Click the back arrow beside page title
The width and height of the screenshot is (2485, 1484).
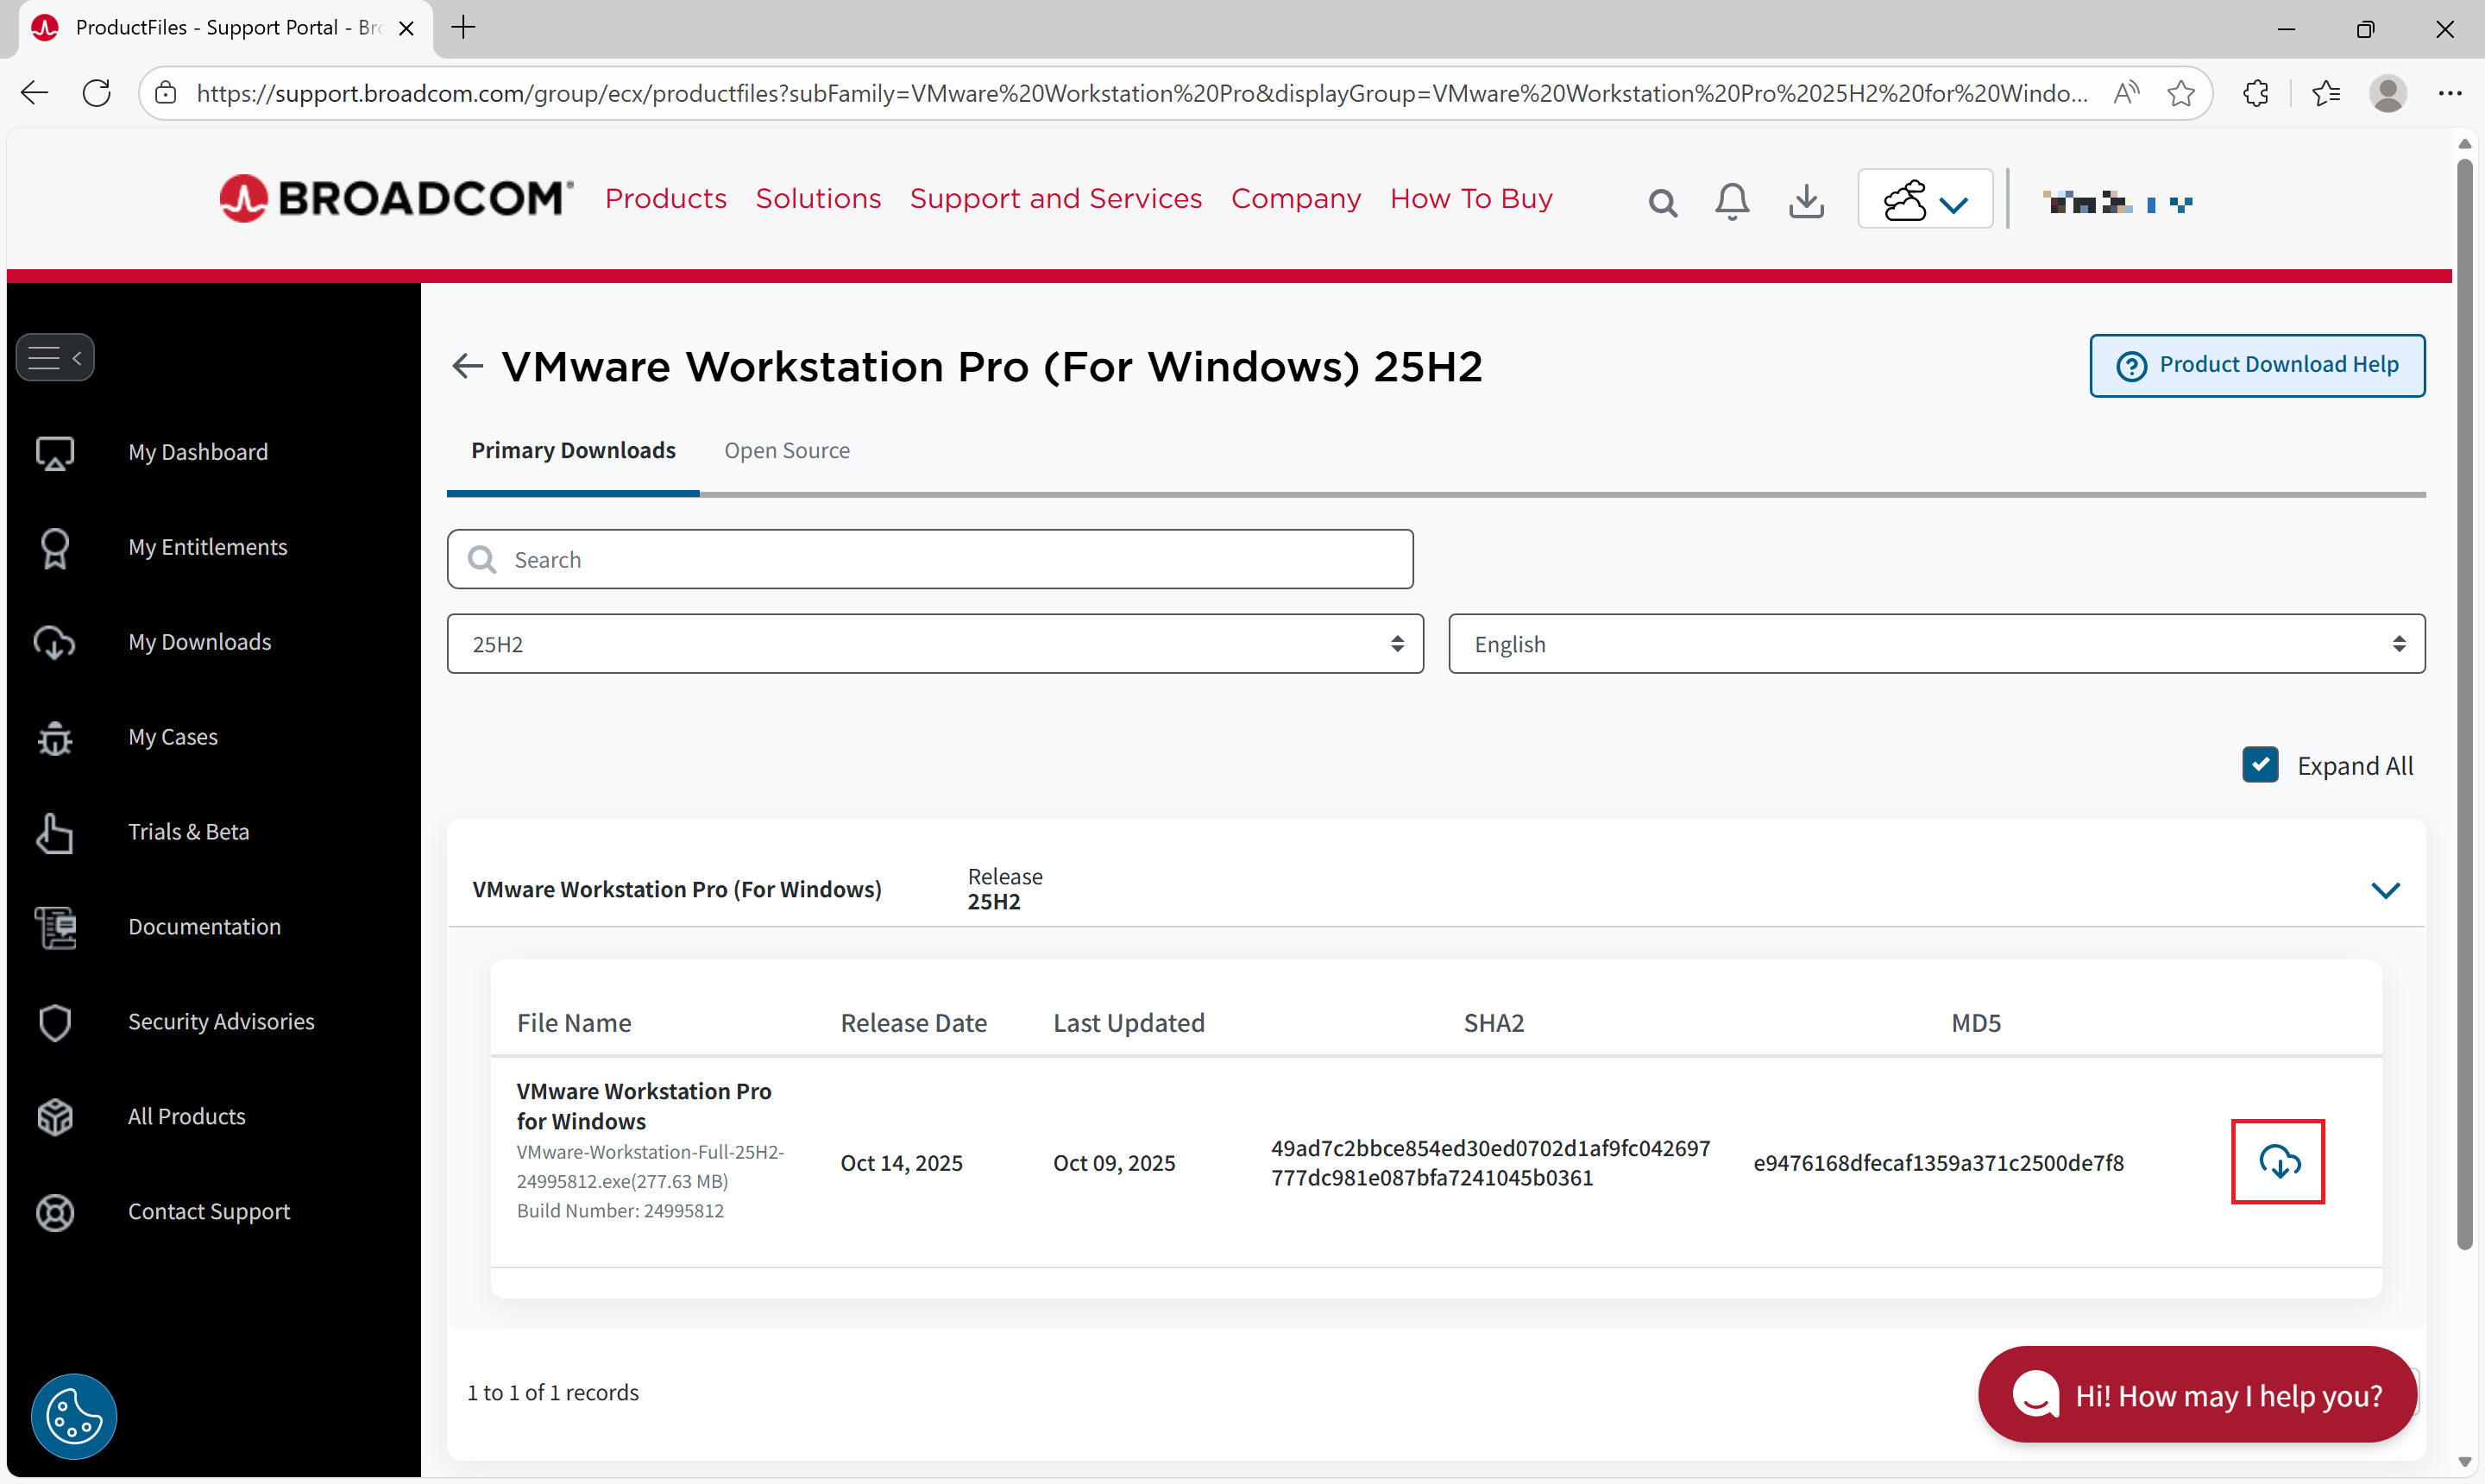[x=467, y=366]
